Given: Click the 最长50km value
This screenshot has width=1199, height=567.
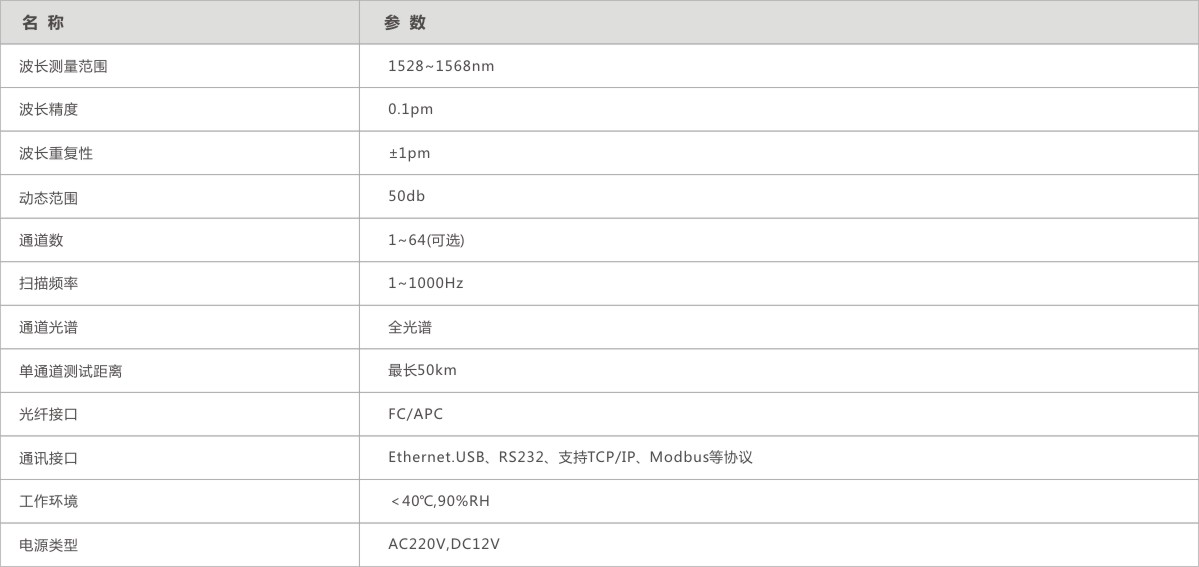Looking at the screenshot, I should [423, 370].
